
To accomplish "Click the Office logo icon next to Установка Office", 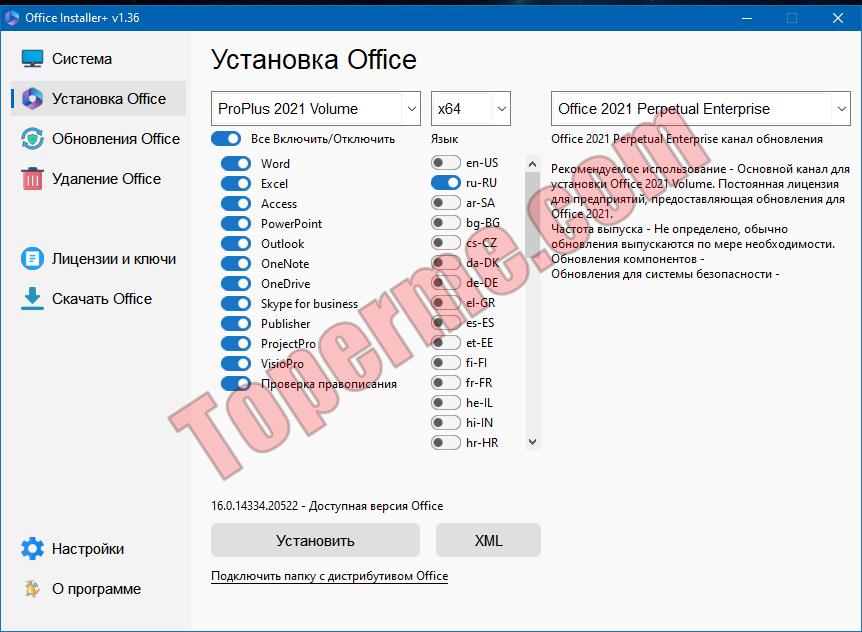I will tap(32, 99).
